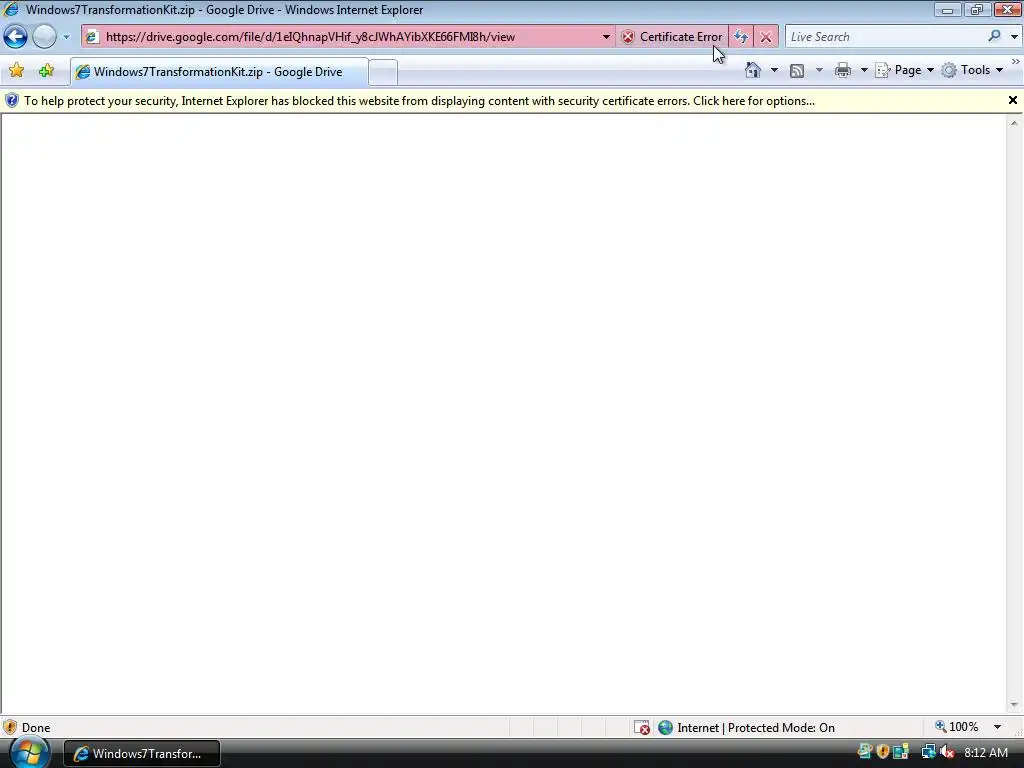The image size is (1024, 768).
Task: Select the Windows7TransformationKit.zip Google Drive tab
Action: (219, 72)
